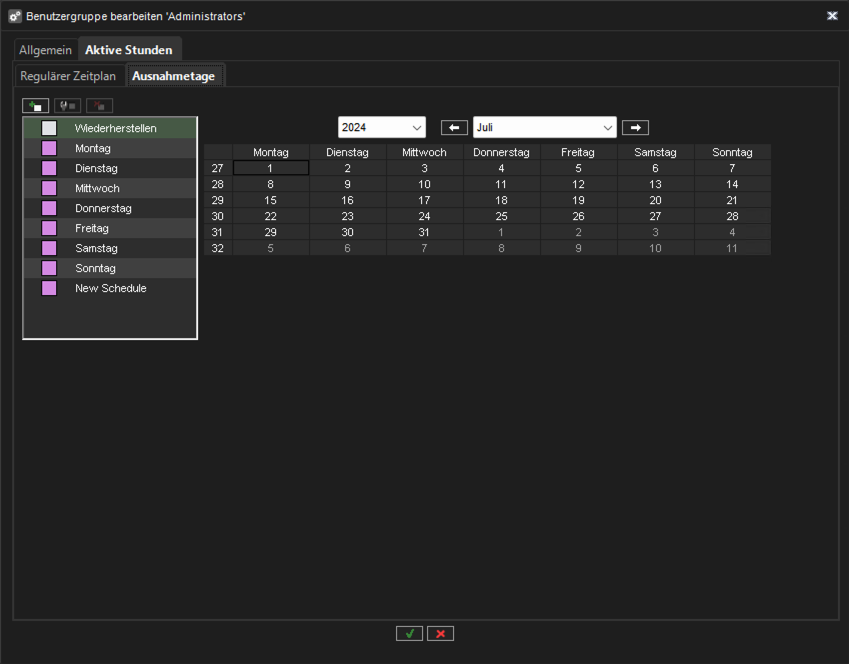
Task: Select day 17 in the calendar
Action: (x=424, y=200)
